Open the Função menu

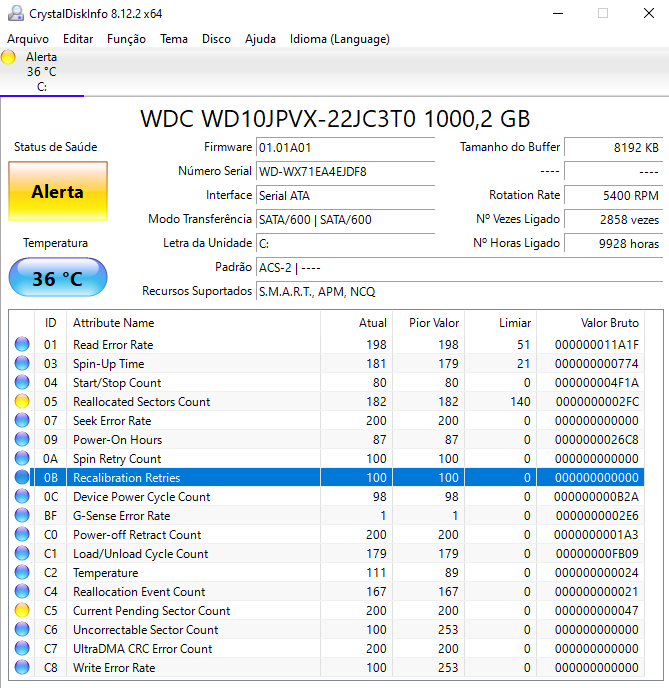126,39
